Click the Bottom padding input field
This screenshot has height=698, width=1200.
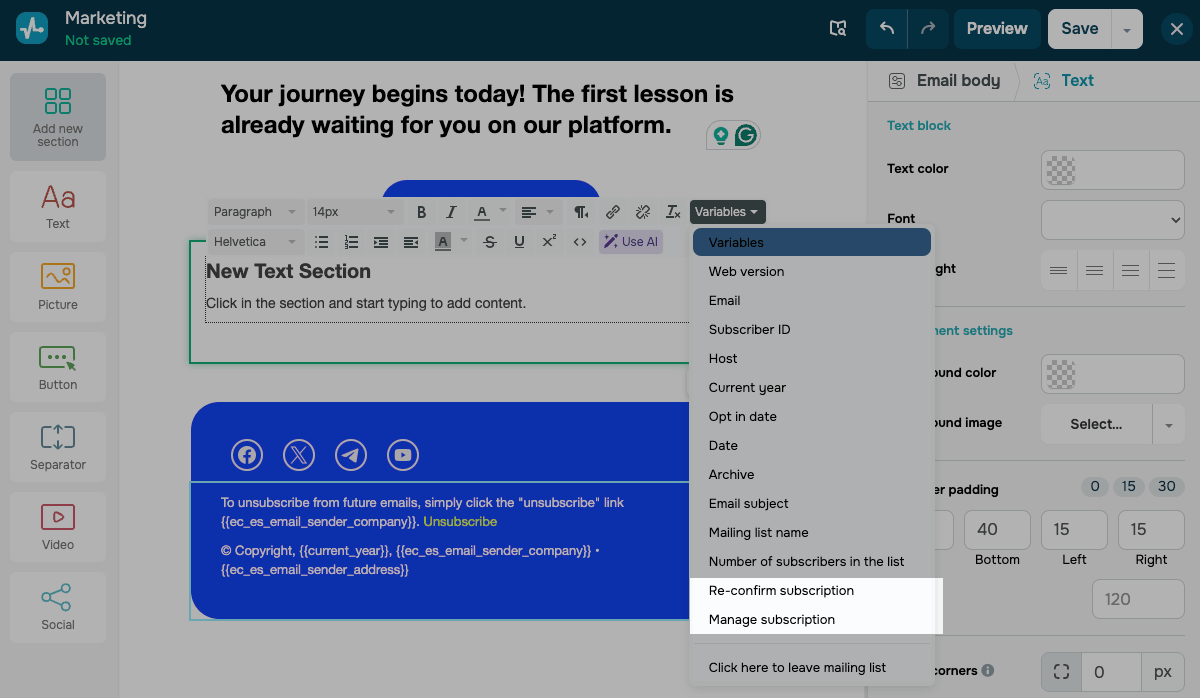click(x=997, y=530)
